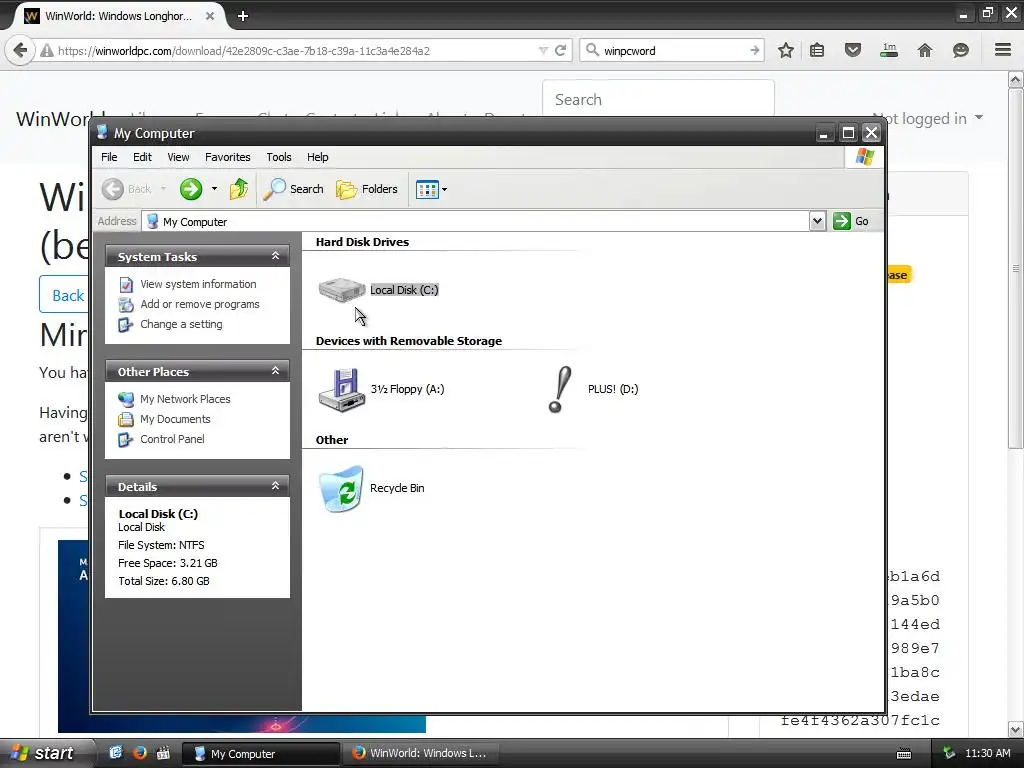Click the green Go button
The height and width of the screenshot is (768, 1024).
[851, 221]
